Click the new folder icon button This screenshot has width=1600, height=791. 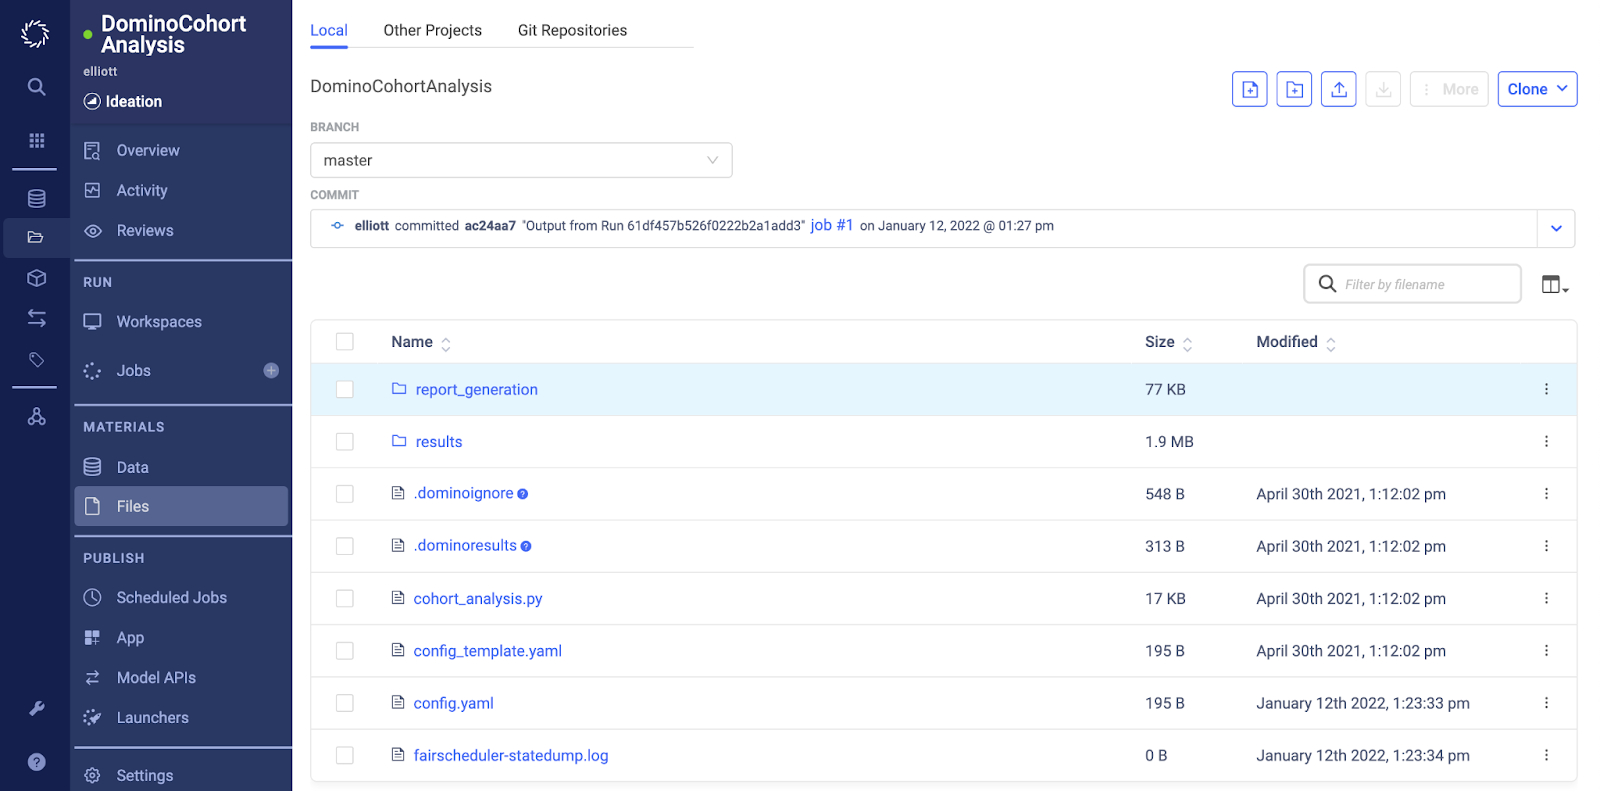[x=1294, y=89]
